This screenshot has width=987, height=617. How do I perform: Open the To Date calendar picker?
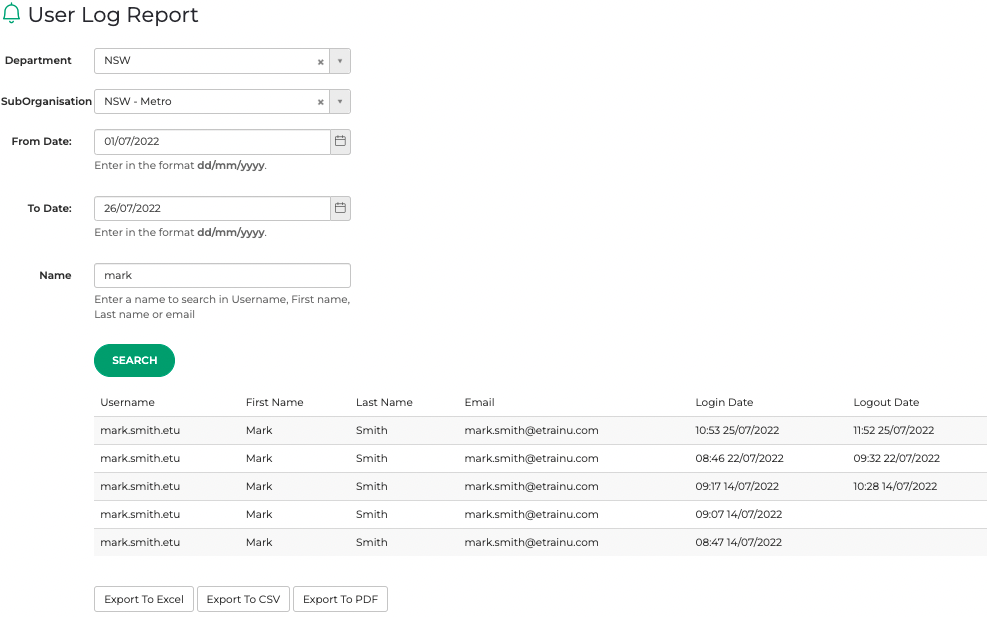[x=340, y=208]
